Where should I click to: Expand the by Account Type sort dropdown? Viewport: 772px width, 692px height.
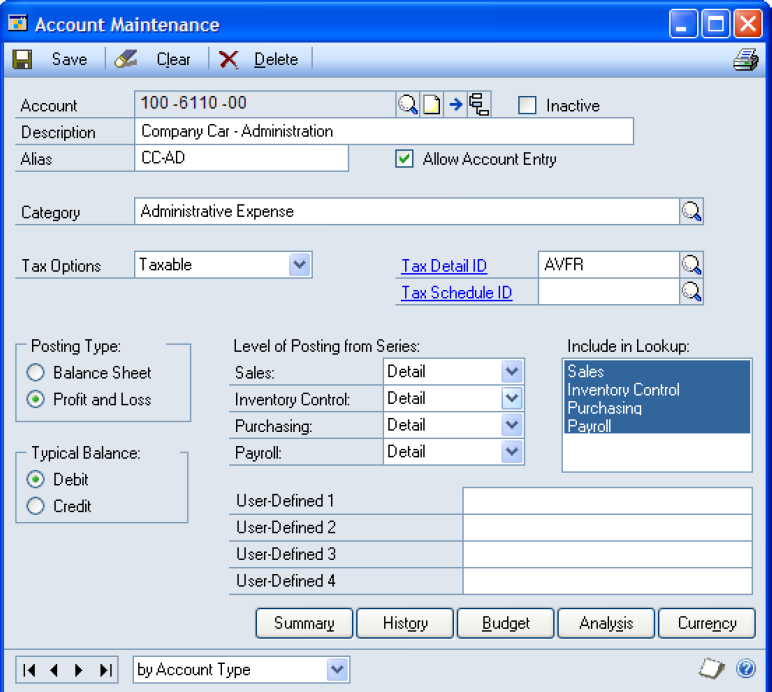coord(337,670)
